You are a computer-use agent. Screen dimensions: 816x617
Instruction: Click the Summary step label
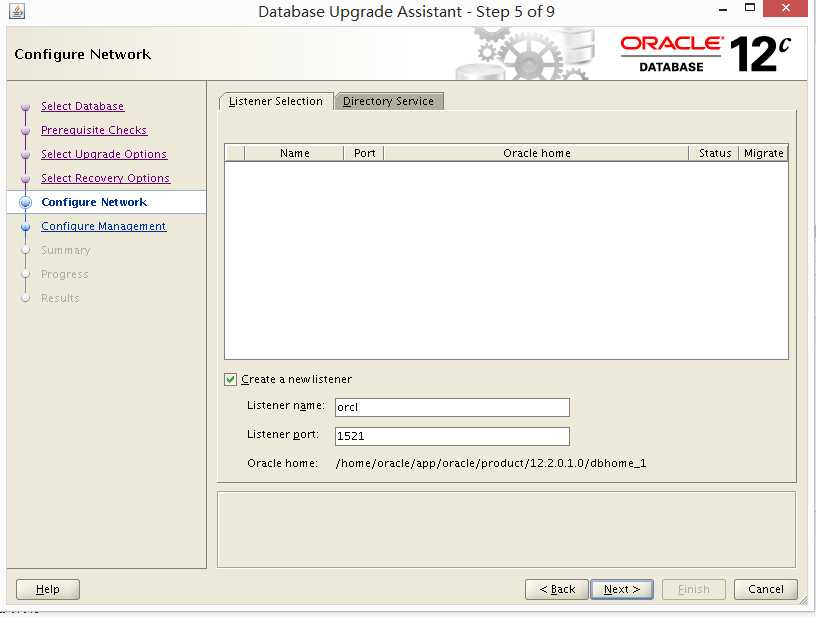click(x=66, y=250)
